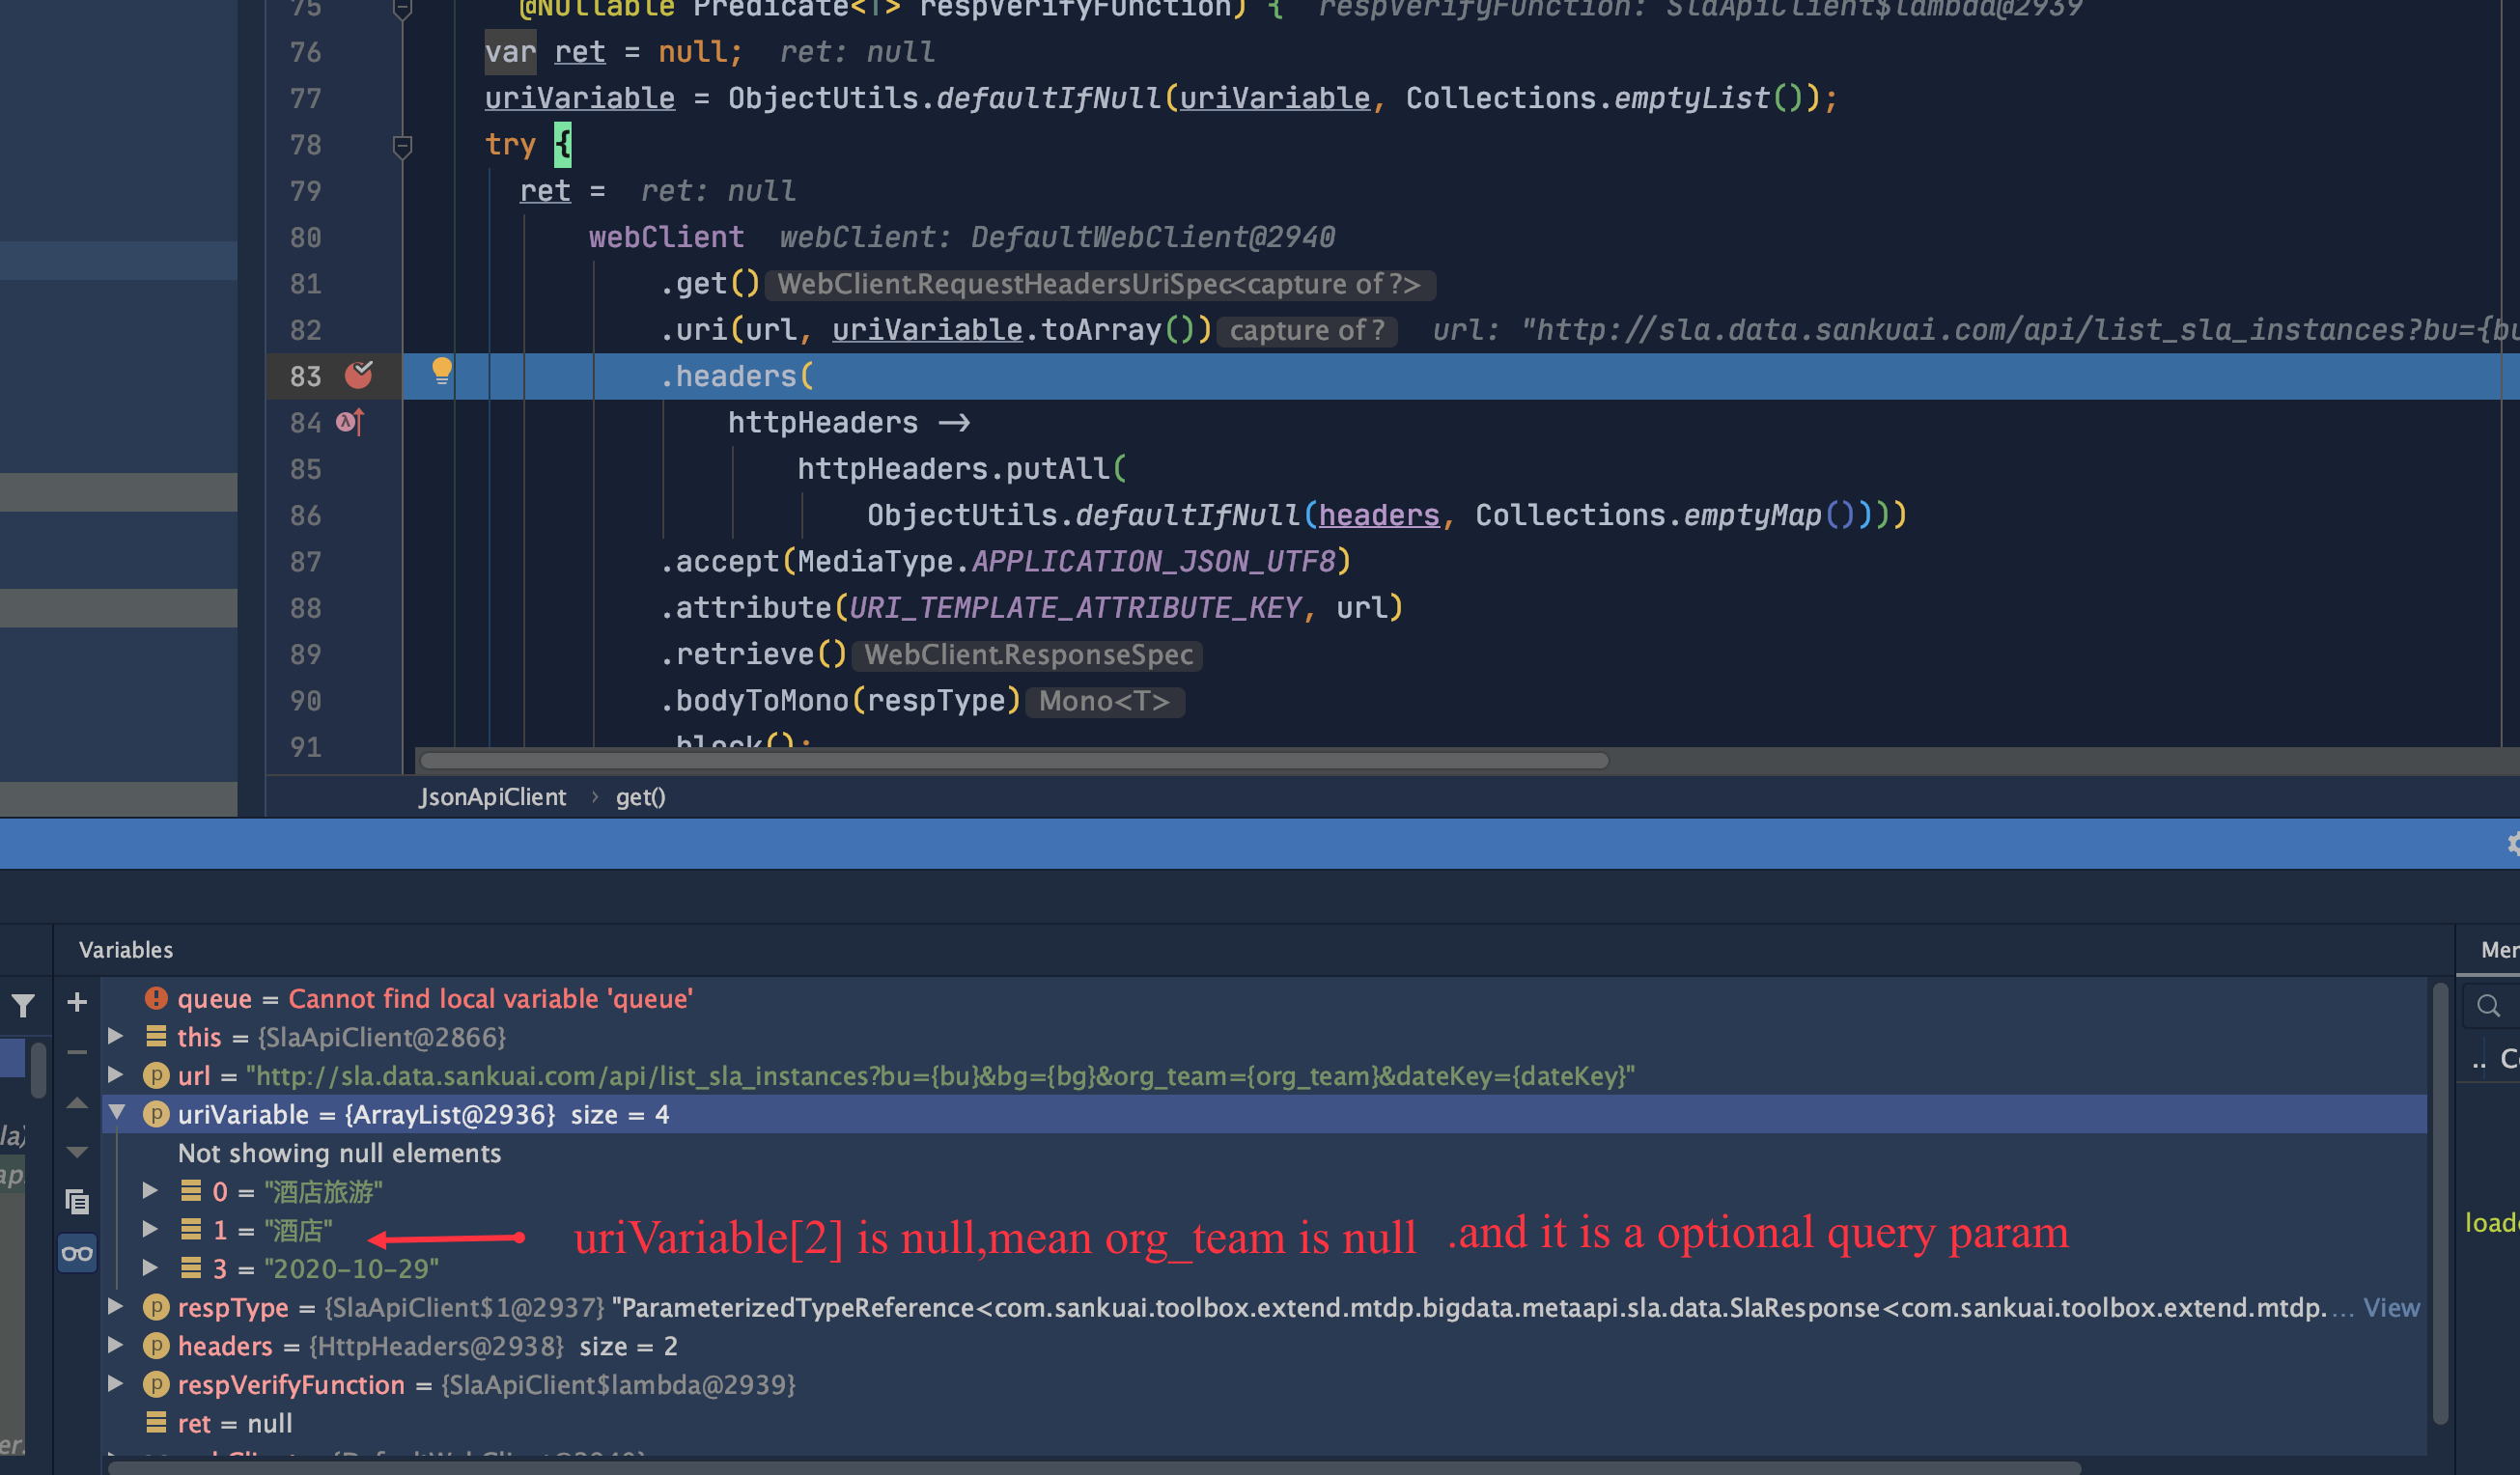This screenshot has width=2520, height=1475.
Task: Select the queue watch error row
Action: point(1265,998)
